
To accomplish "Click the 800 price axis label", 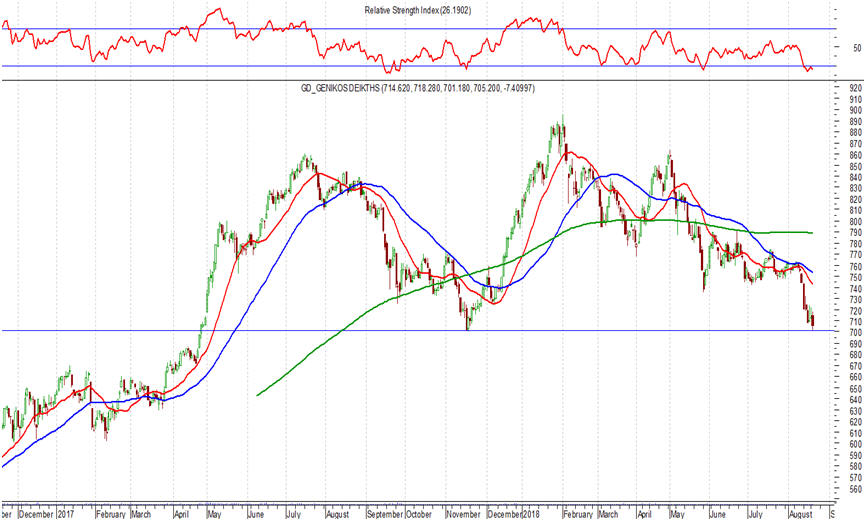I will click(x=856, y=222).
